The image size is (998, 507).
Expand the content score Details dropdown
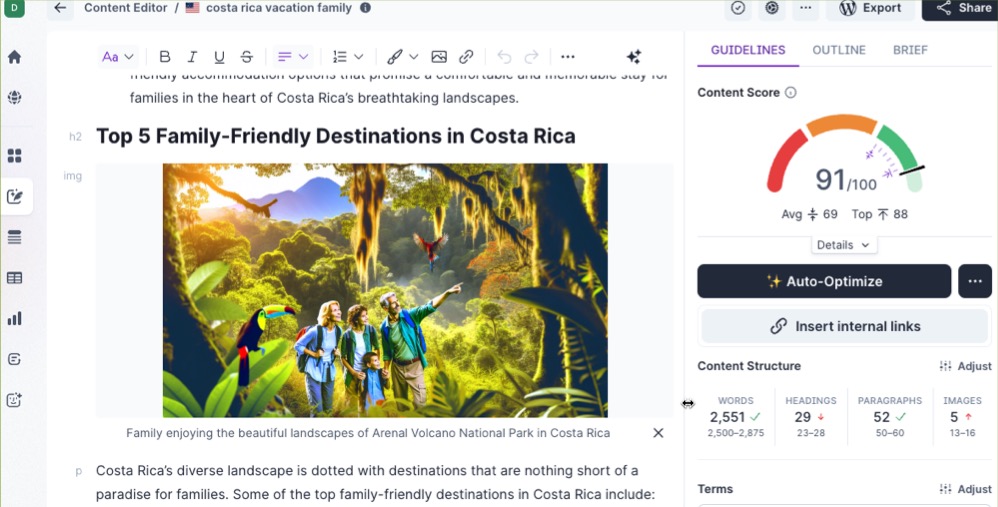tap(843, 245)
